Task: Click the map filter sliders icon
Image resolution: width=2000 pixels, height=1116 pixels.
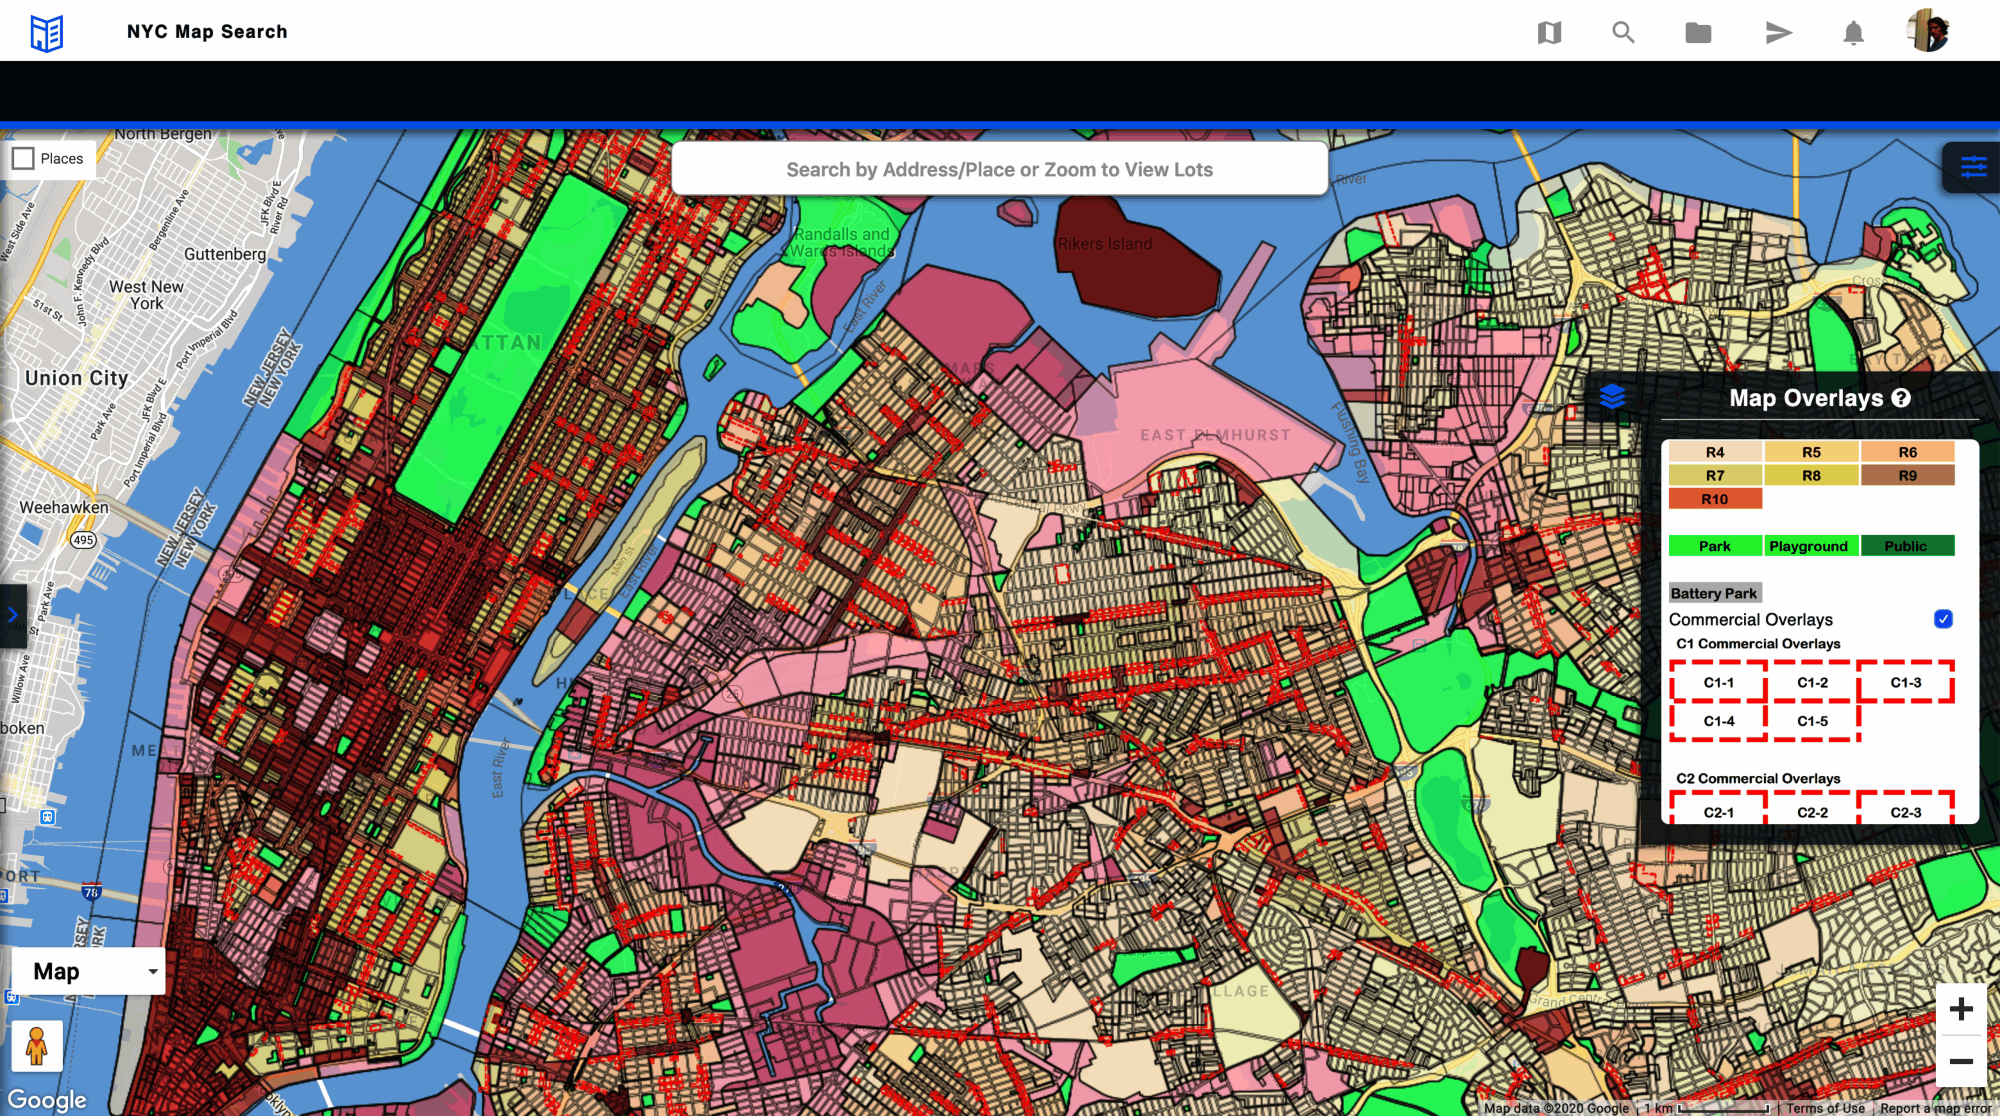Action: pyautogui.click(x=1973, y=167)
